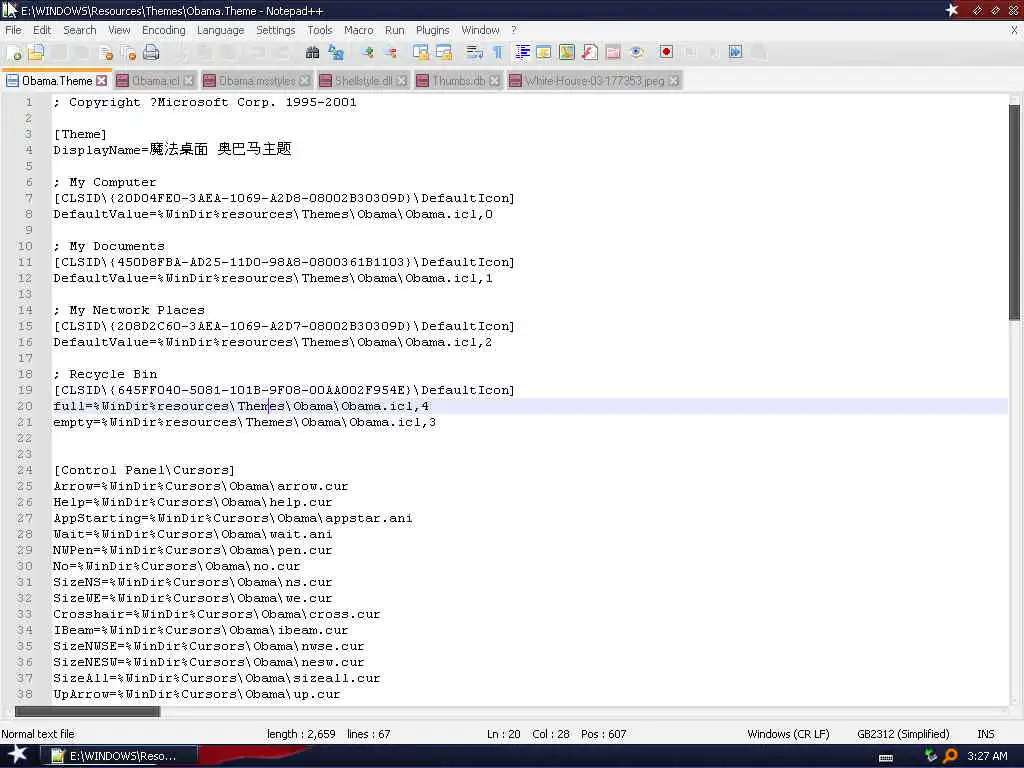Click the menu bar X close-document button
This screenshot has height=768, width=1024.
point(1014,30)
